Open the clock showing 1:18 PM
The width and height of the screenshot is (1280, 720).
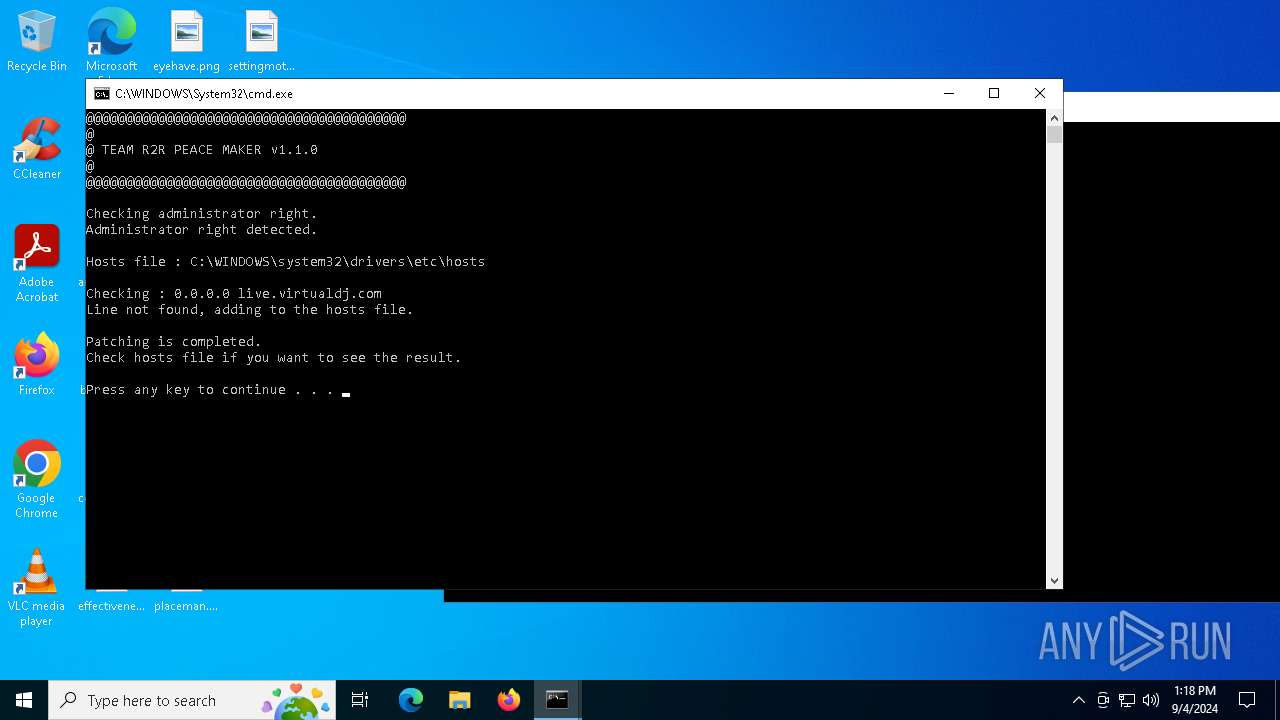coord(1195,700)
